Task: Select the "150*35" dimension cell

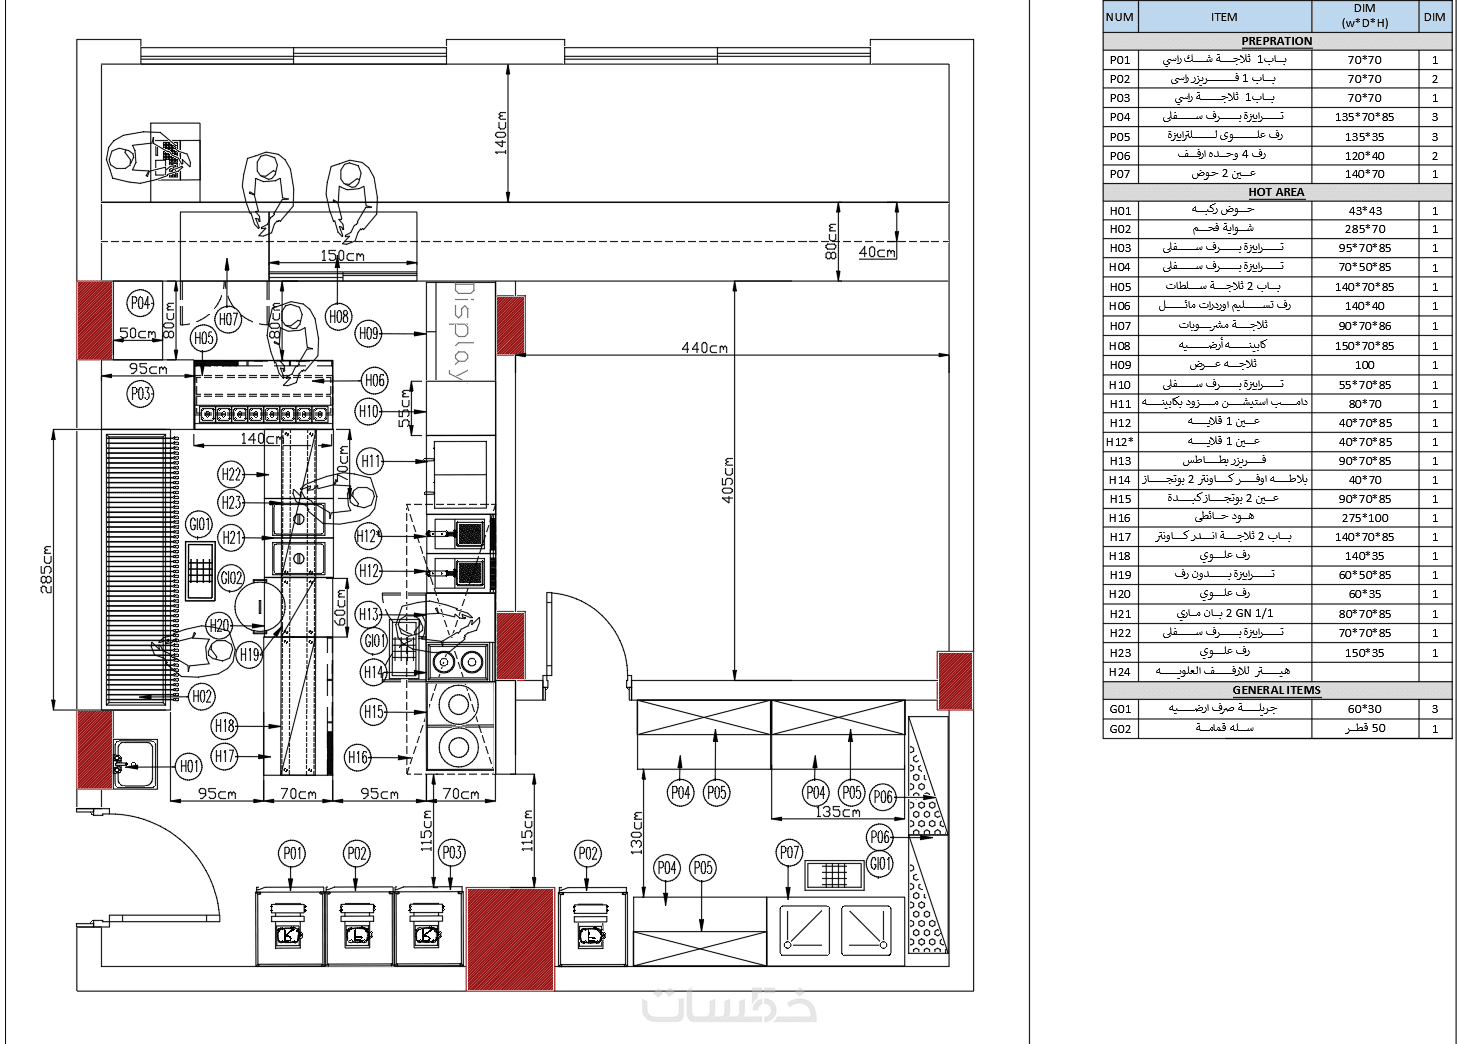Action: (x=1365, y=653)
